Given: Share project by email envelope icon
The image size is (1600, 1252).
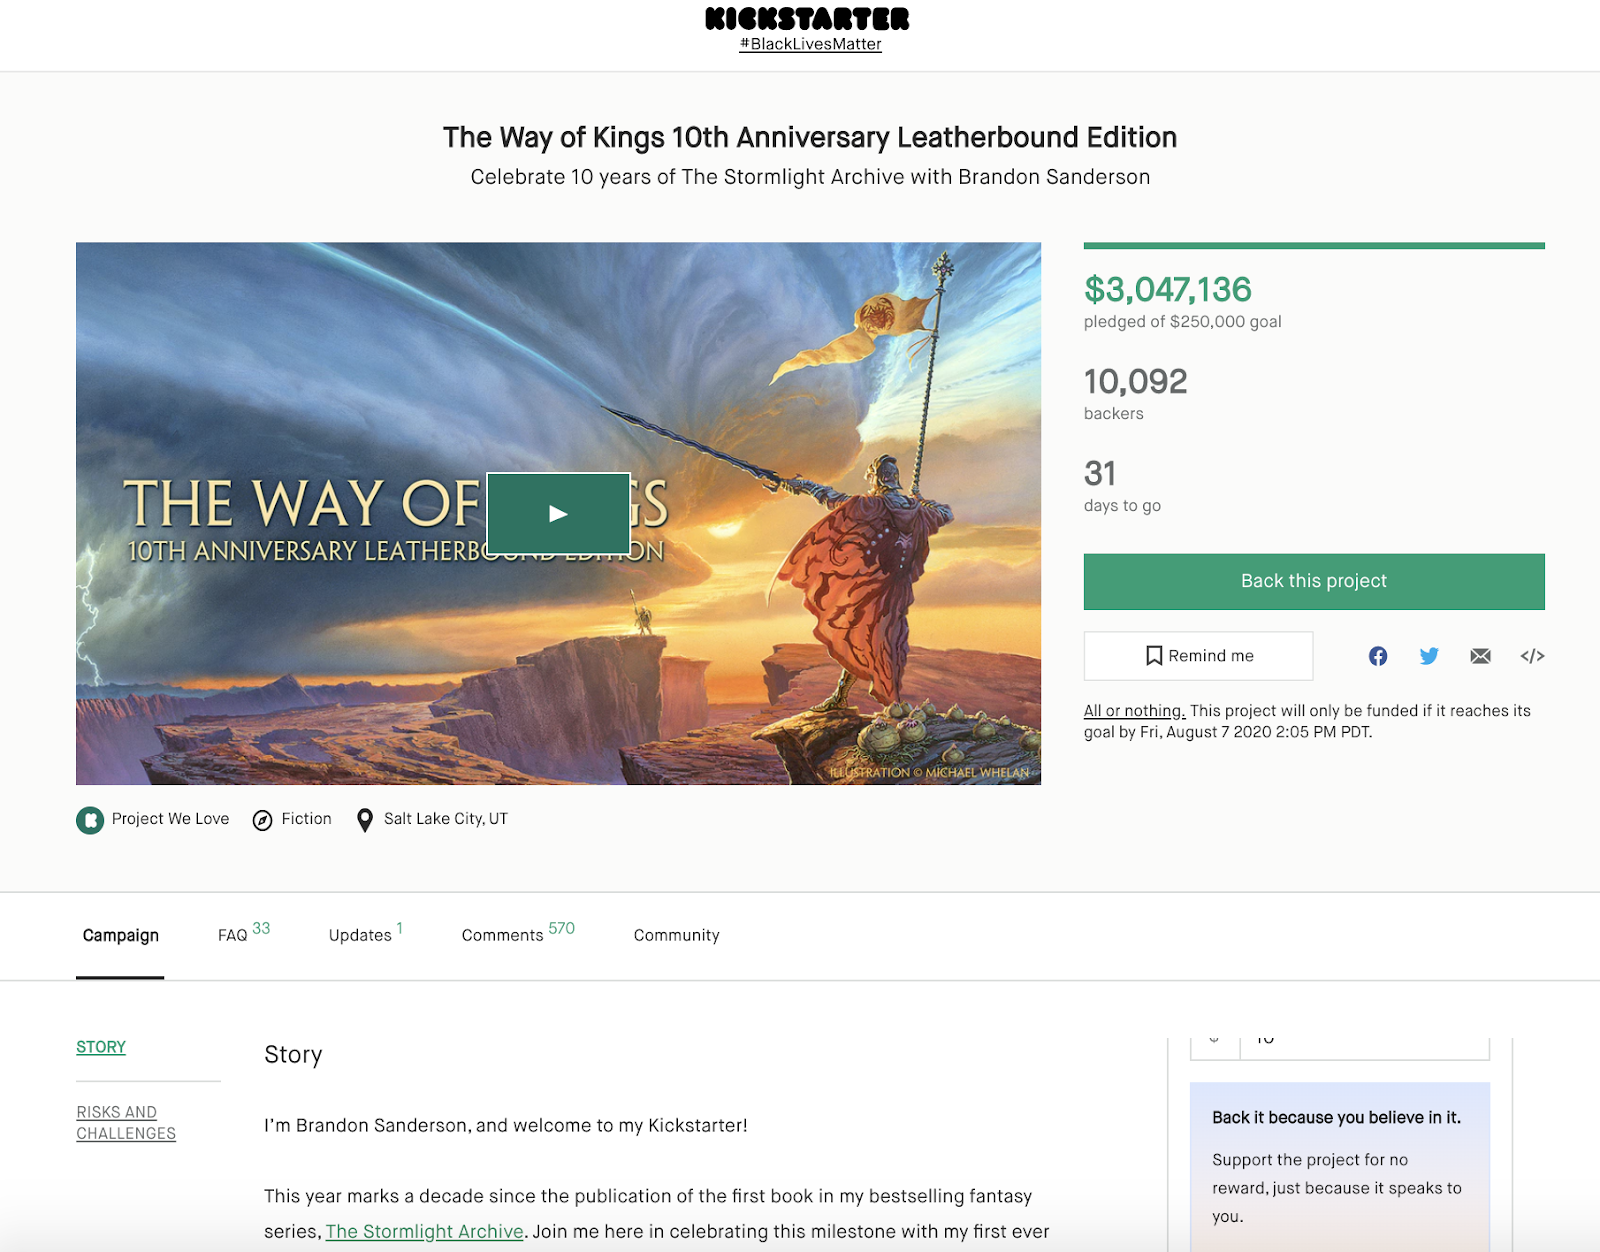Looking at the screenshot, I should pos(1481,656).
